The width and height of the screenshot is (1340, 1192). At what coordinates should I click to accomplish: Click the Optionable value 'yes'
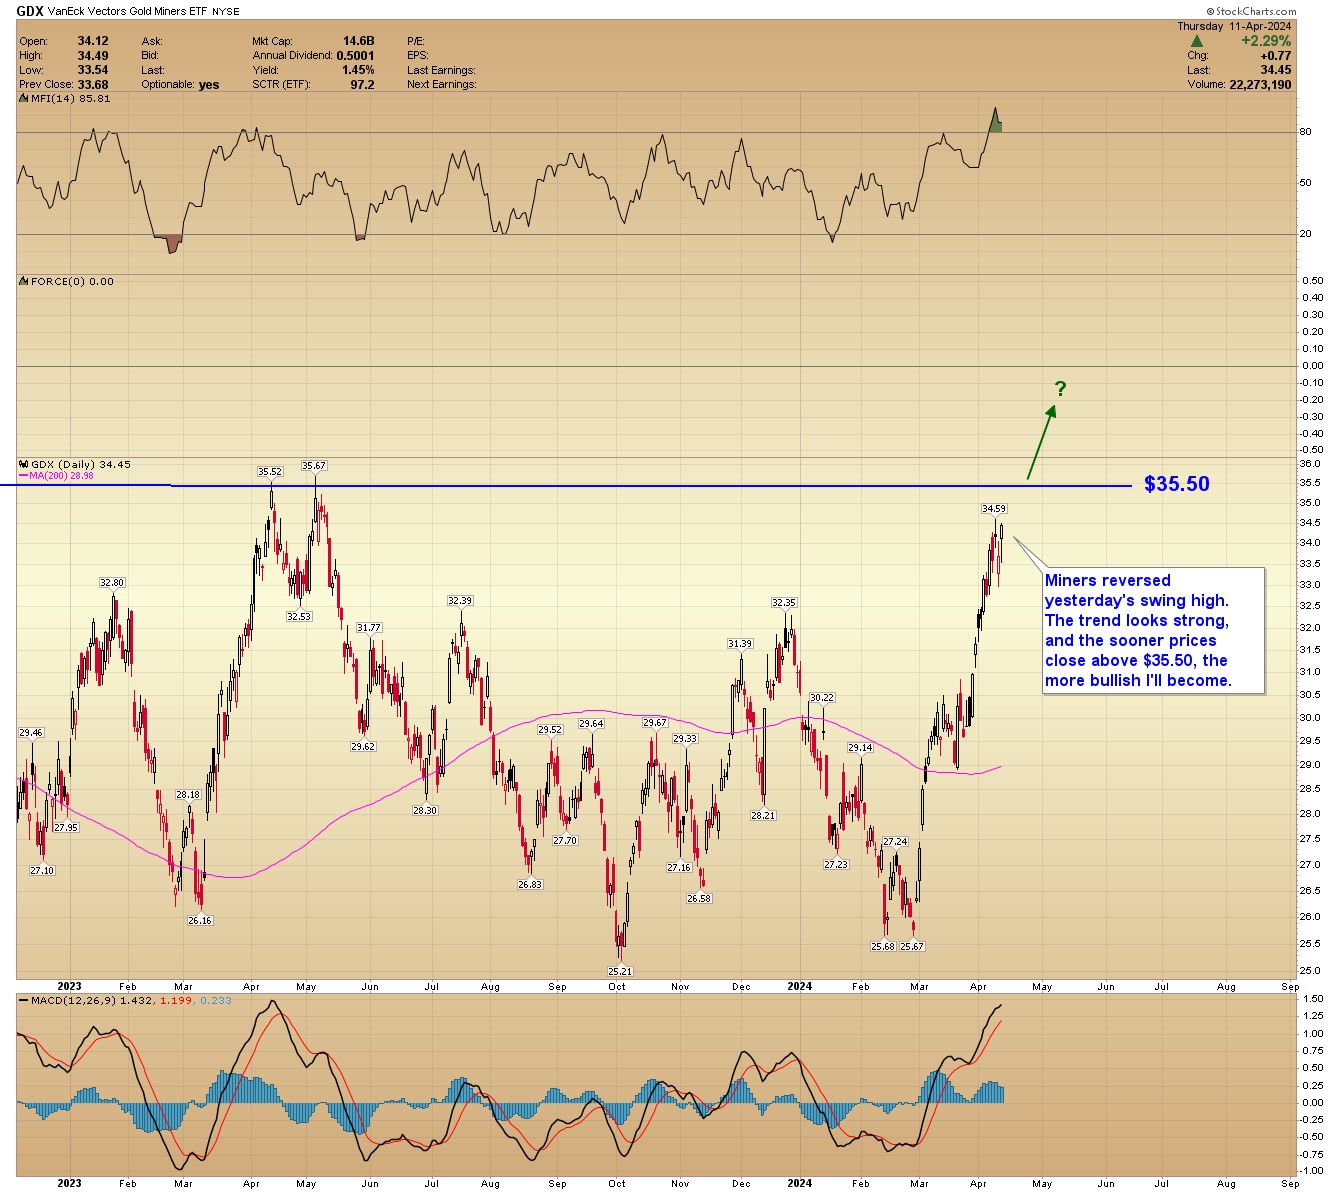(209, 85)
